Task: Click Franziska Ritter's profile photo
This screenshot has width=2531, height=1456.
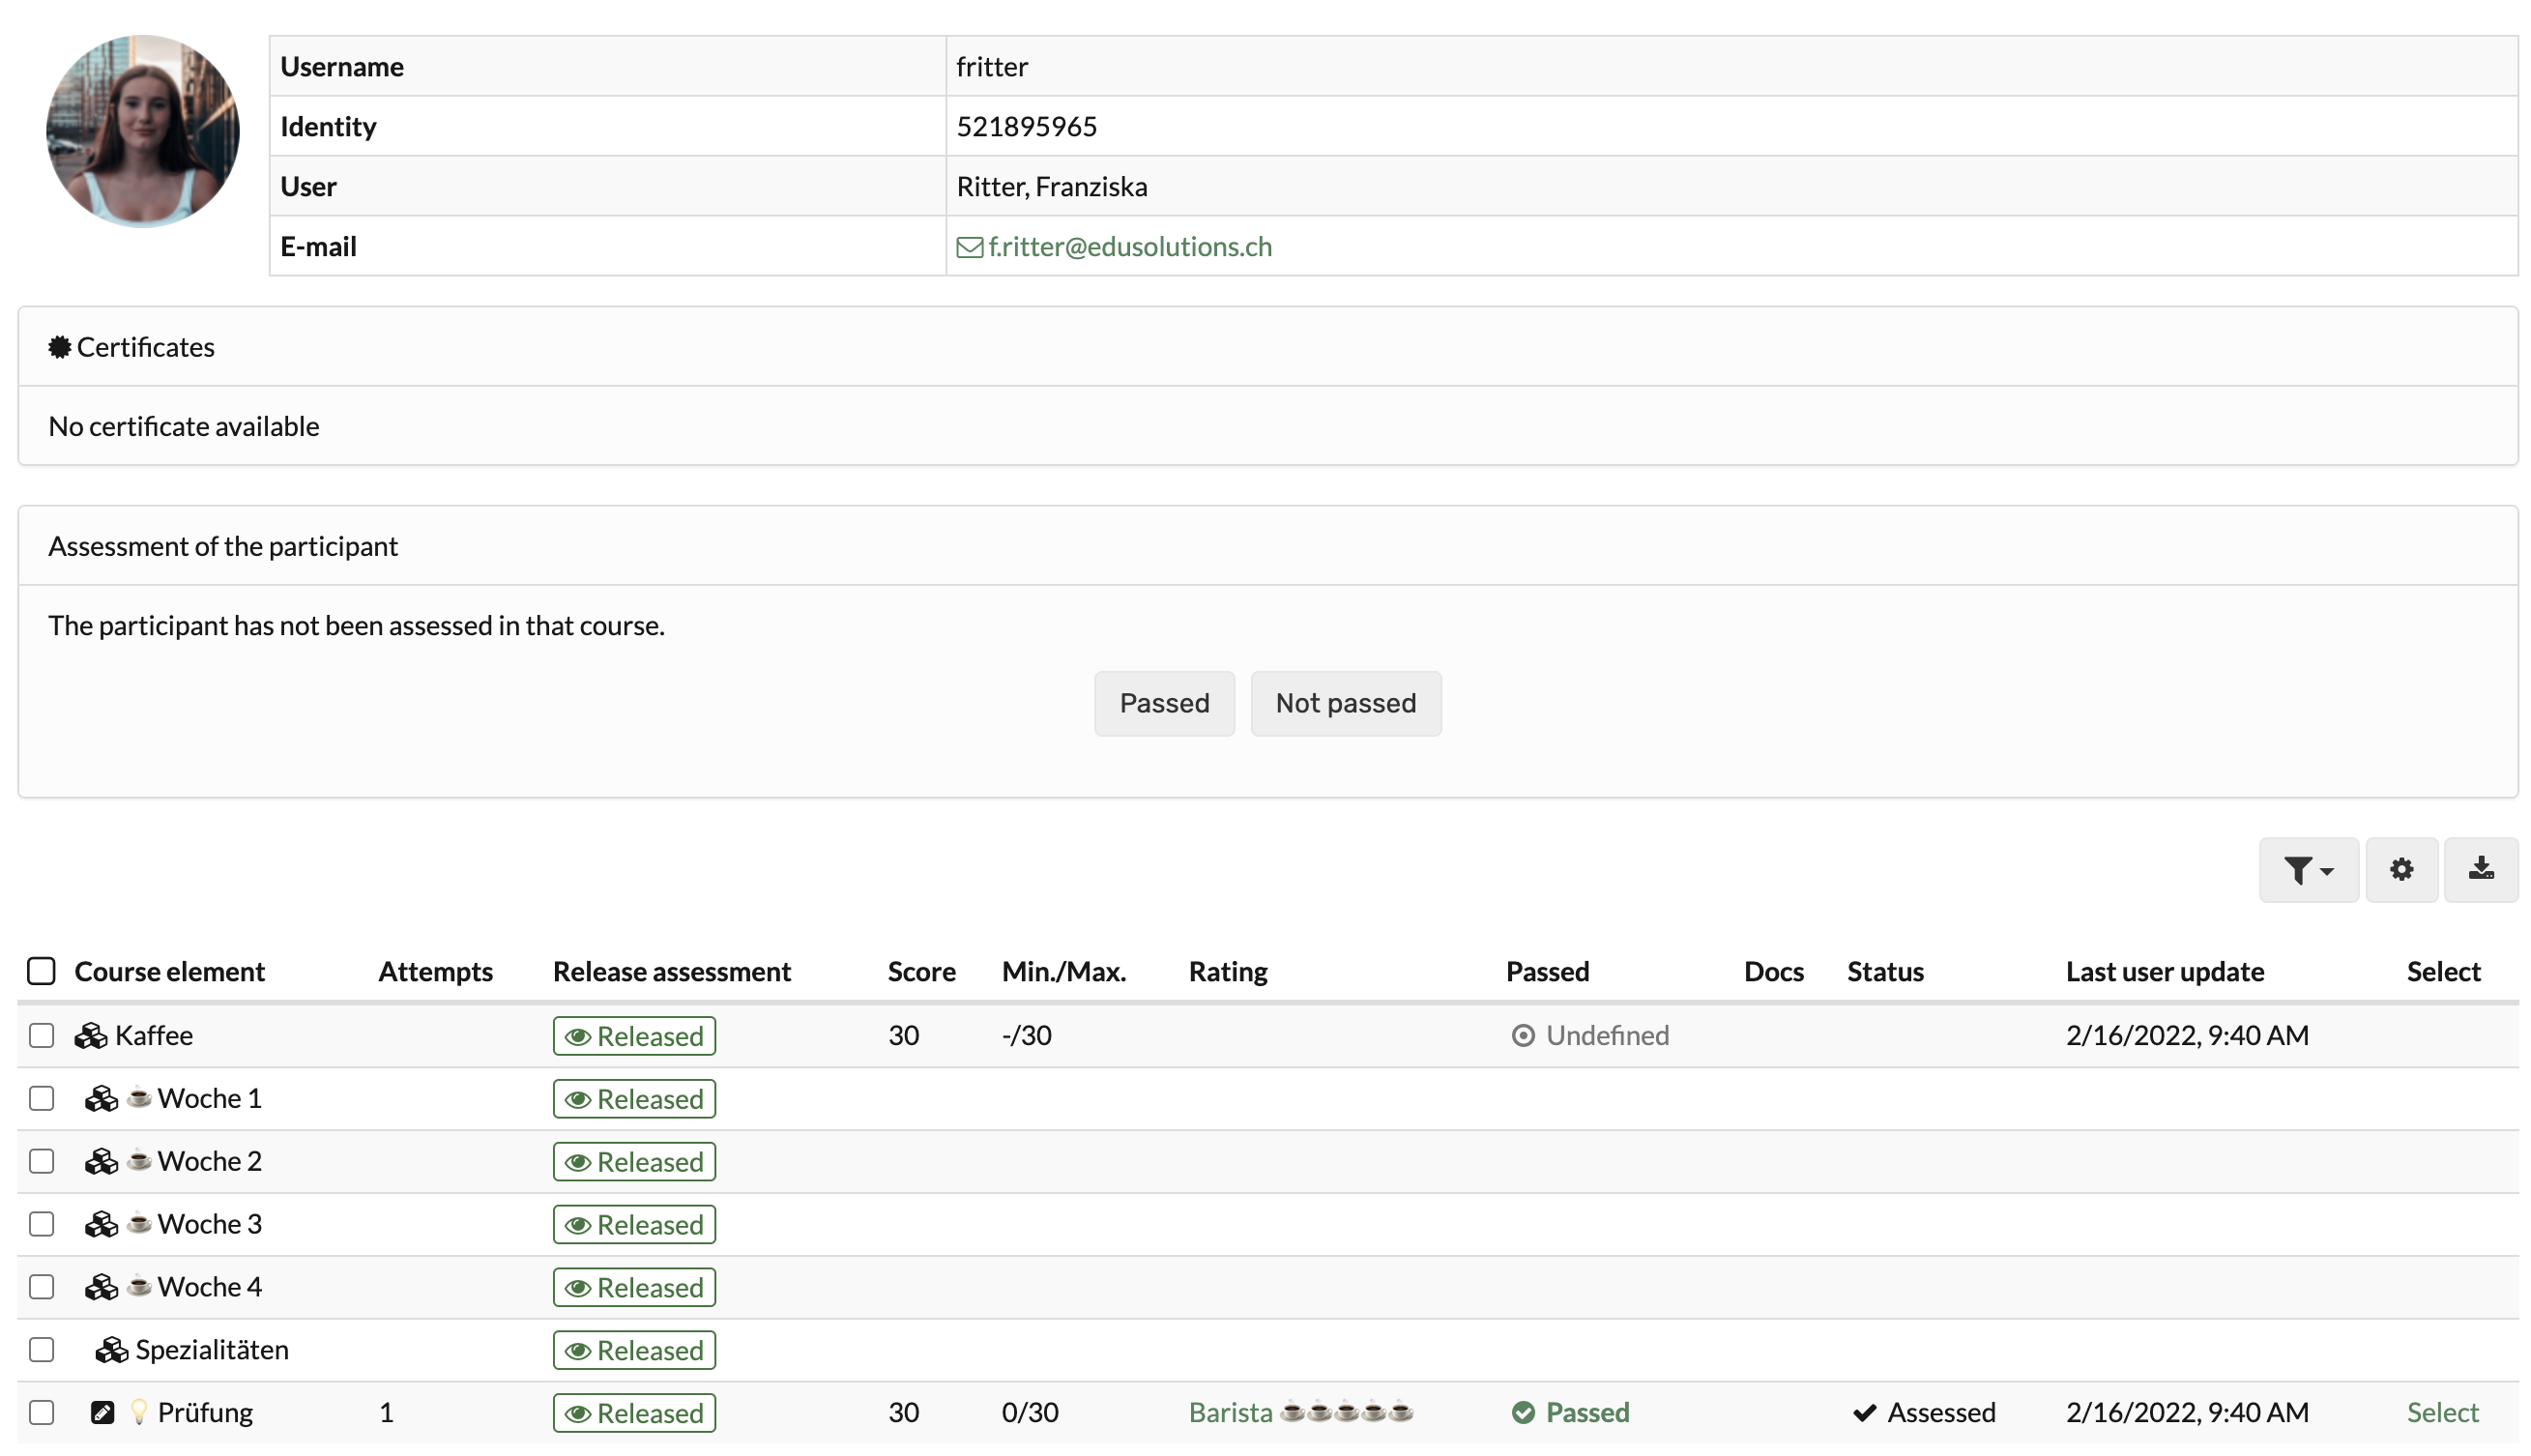Action: [x=143, y=132]
